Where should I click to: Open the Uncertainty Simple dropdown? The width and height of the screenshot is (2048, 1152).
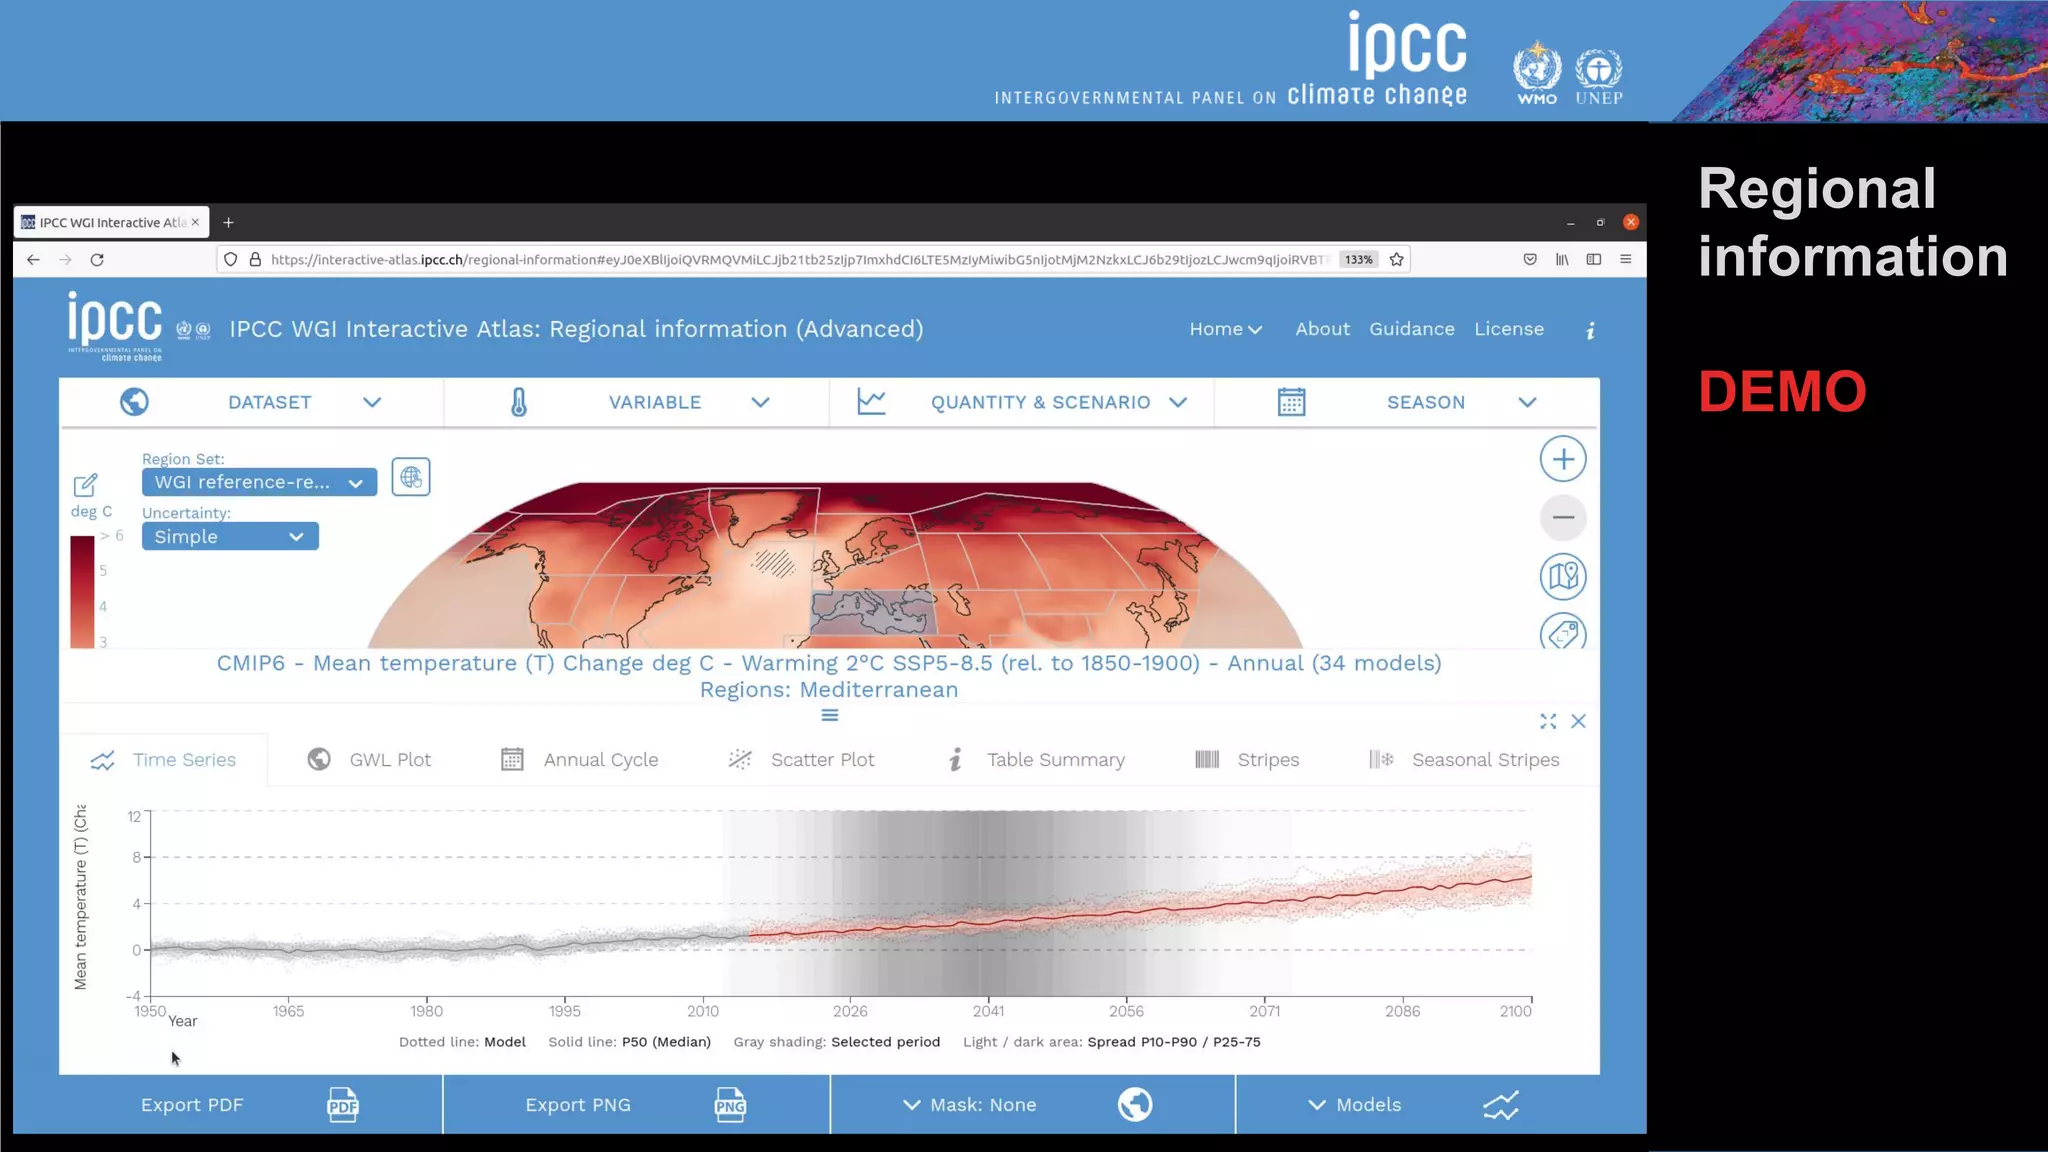coord(230,537)
